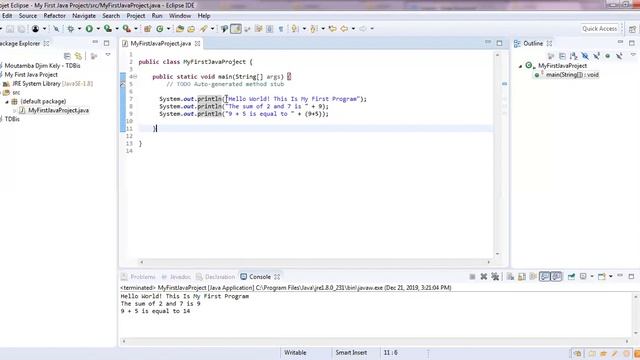Click the New Java Class icon

pos(160,29)
